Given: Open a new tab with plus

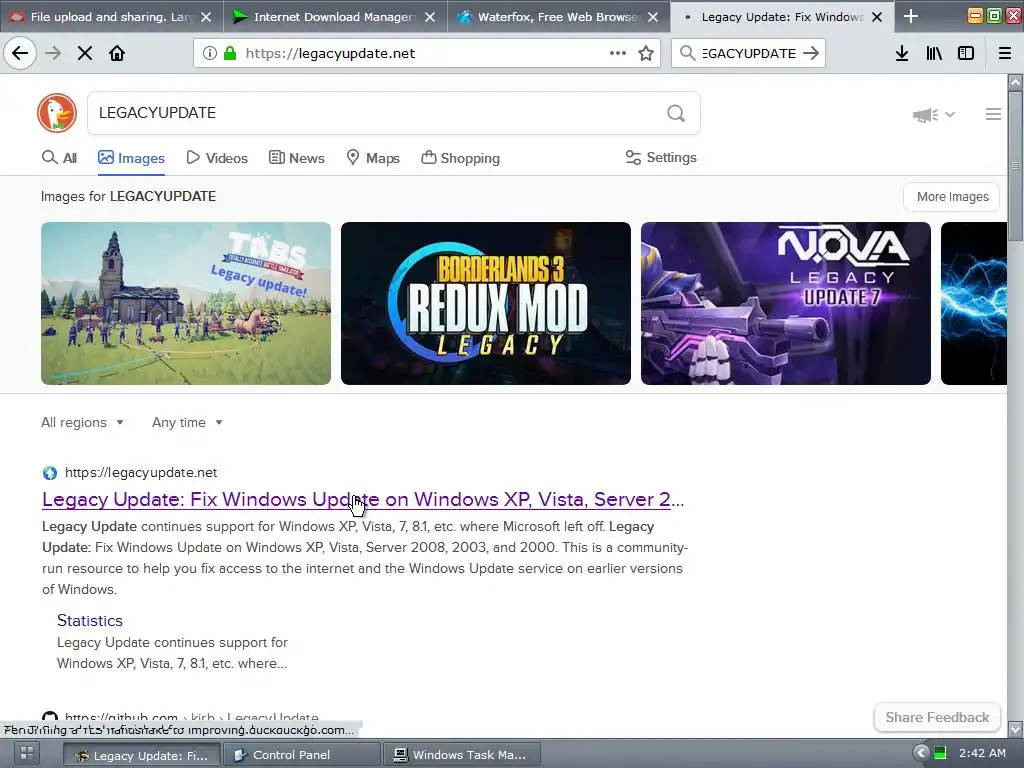Looking at the screenshot, I should (x=911, y=16).
